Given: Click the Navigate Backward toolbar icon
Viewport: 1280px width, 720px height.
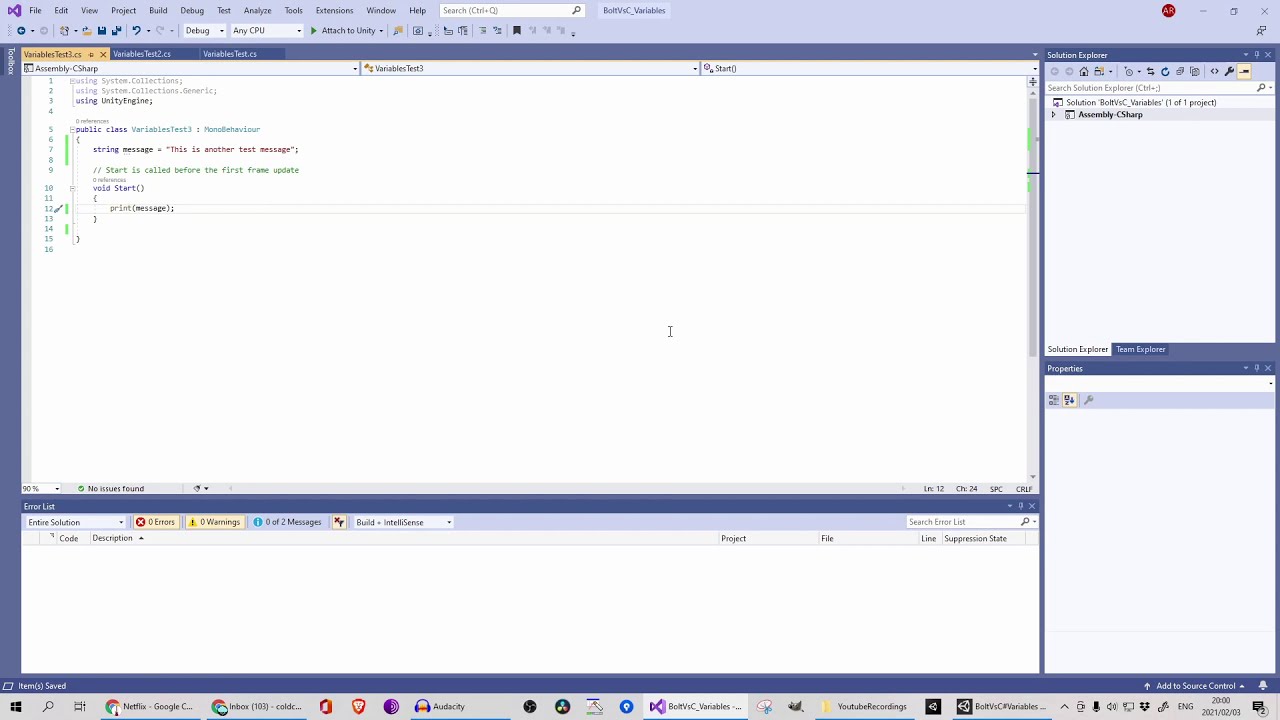Looking at the screenshot, I should coord(21,31).
